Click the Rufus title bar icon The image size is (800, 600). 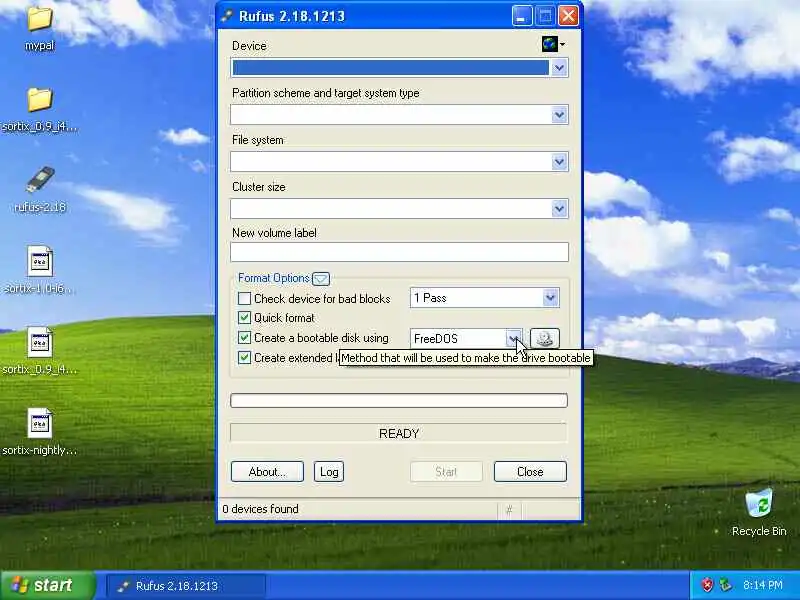coord(227,16)
